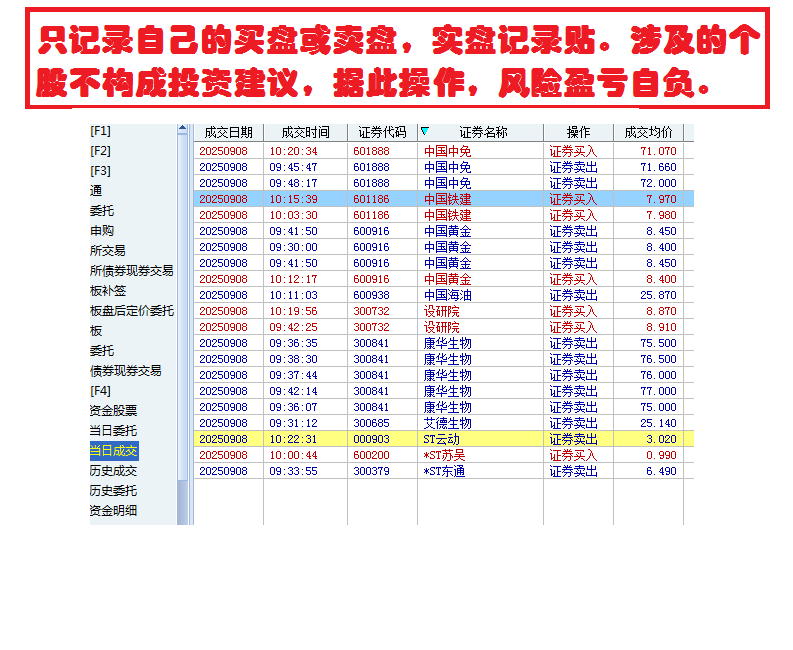Image resolution: width=793 pixels, height=650 pixels.
Task: Select *ST东通 sell row at 09:33:55
Action: click(x=444, y=471)
